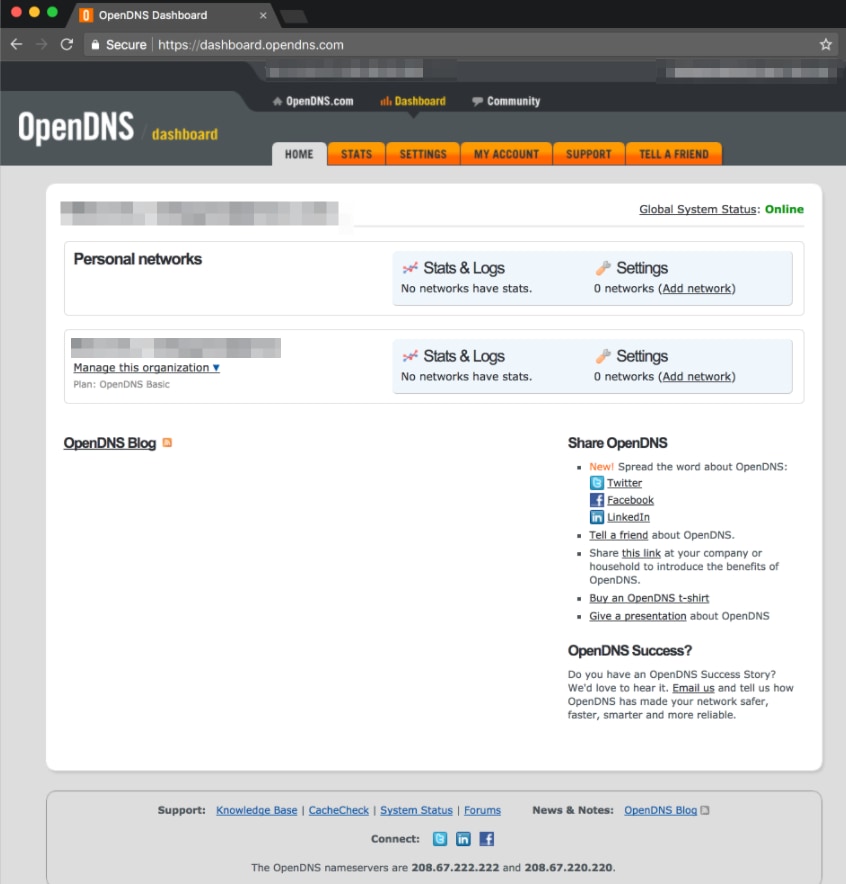Click footer LinkedIn connect icon
This screenshot has height=884, width=846.
(x=463, y=839)
